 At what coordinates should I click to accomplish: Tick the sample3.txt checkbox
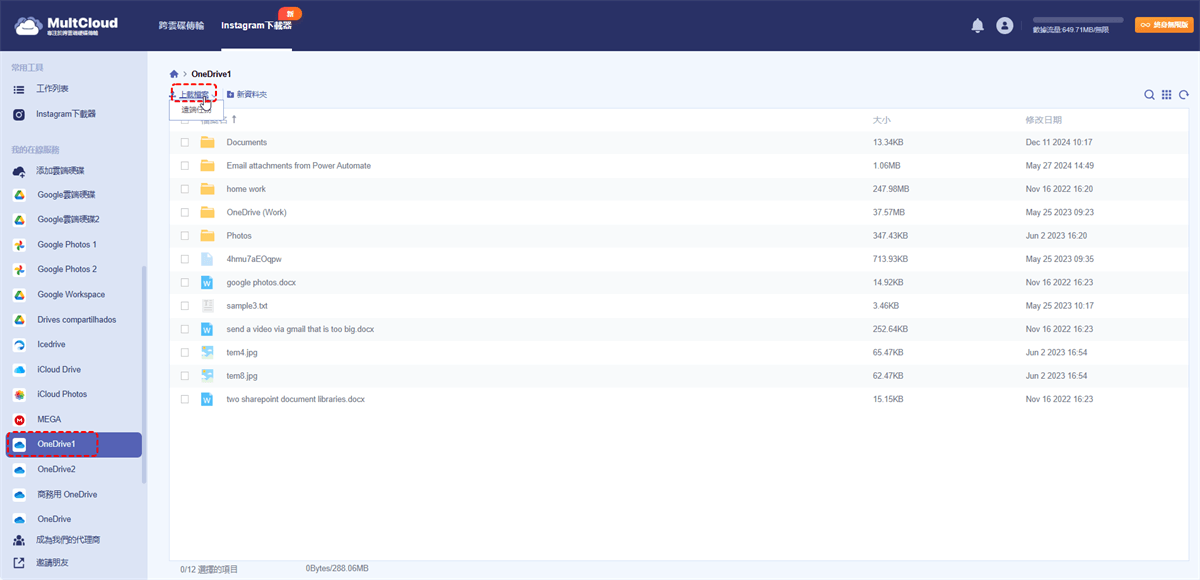(x=184, y=305)
